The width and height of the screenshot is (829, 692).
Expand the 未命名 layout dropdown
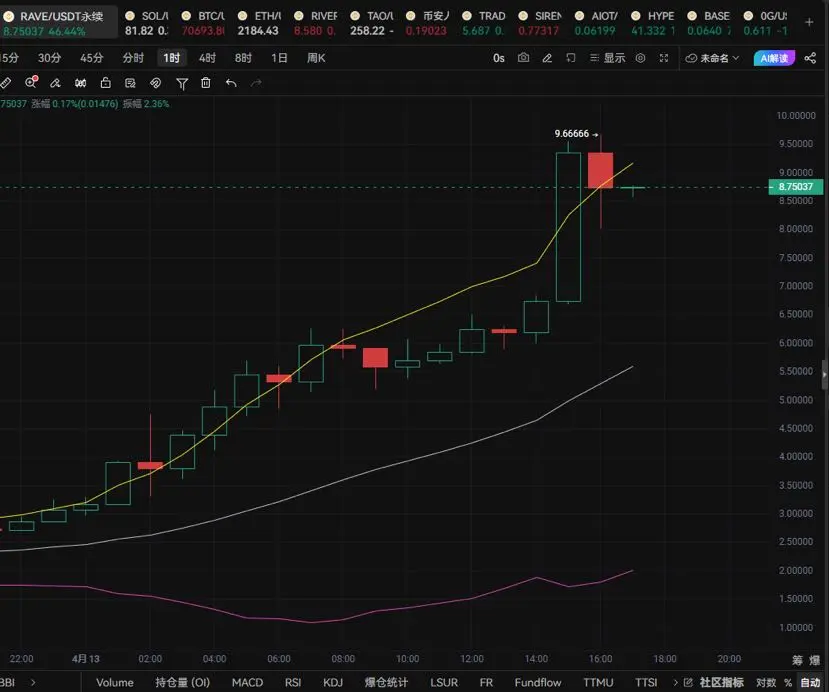pyautogui.click(x=712, y=58)
